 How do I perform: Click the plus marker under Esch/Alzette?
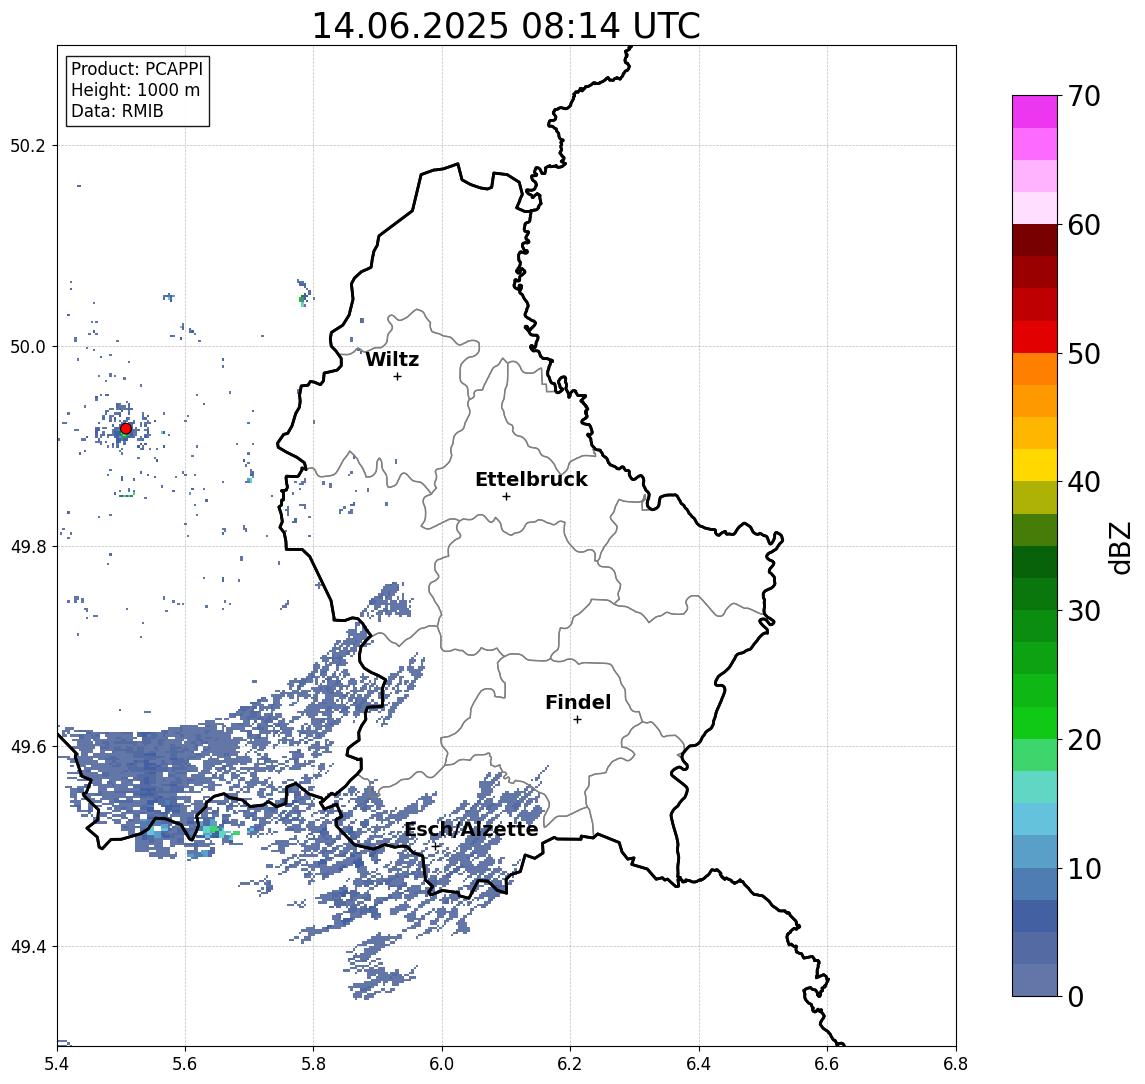[x=436, y=847]
